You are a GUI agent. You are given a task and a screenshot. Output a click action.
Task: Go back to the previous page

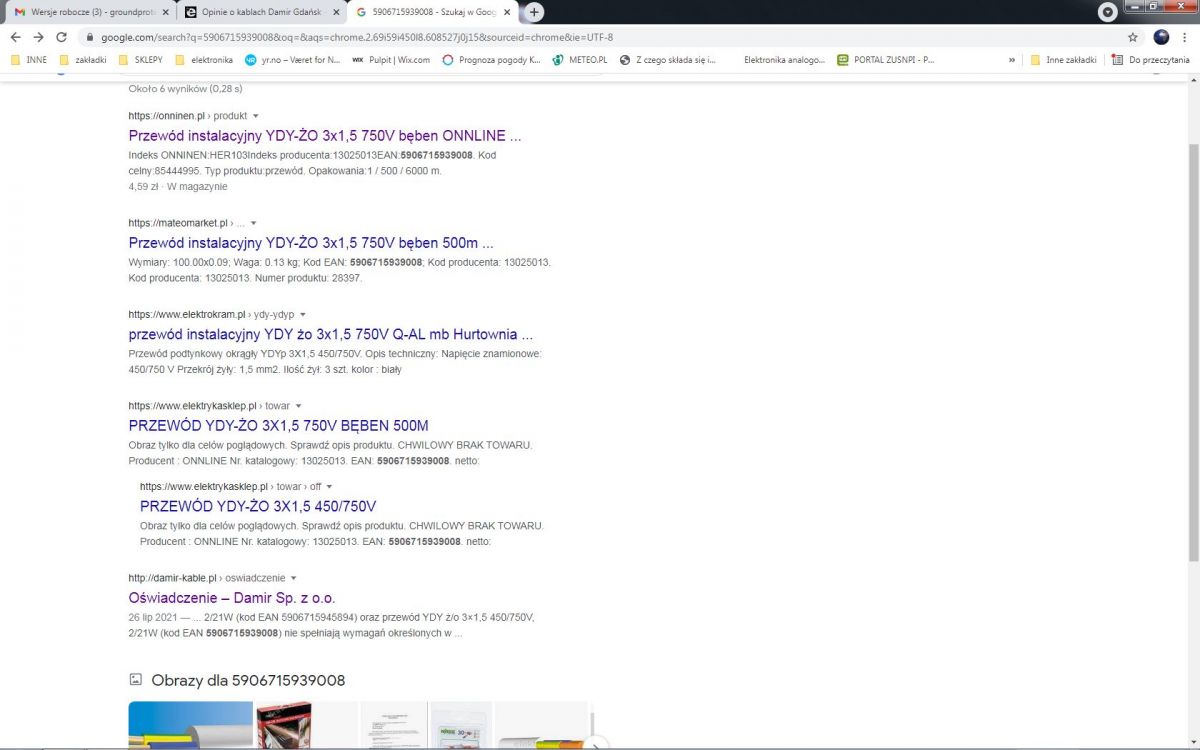click(x=16, y=37)
